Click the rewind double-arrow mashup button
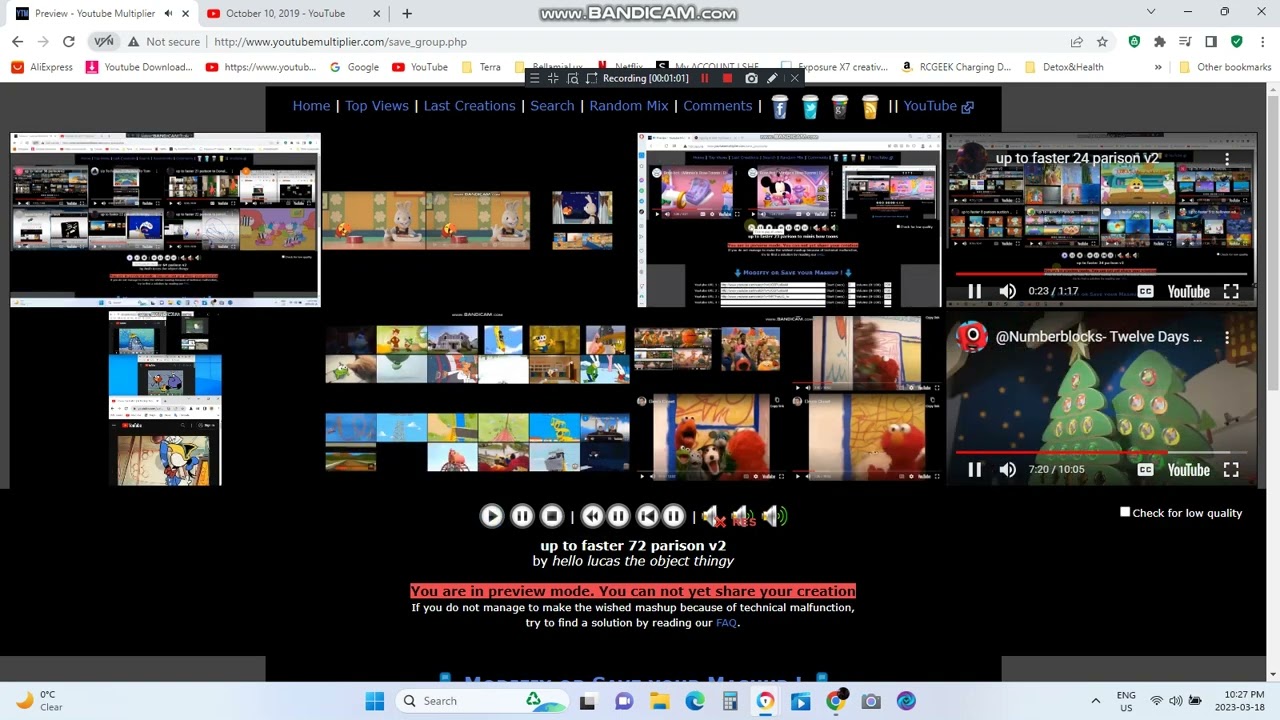The image size is (1280, 720). (x=592, y=516)
